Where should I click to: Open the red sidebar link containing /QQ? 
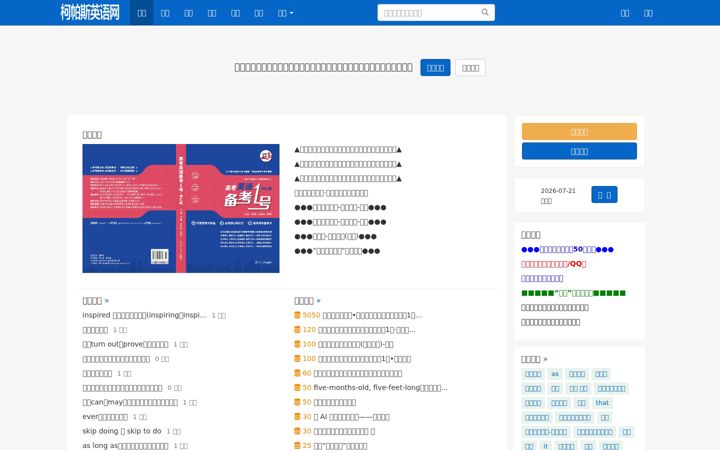(x=553, y=264)
